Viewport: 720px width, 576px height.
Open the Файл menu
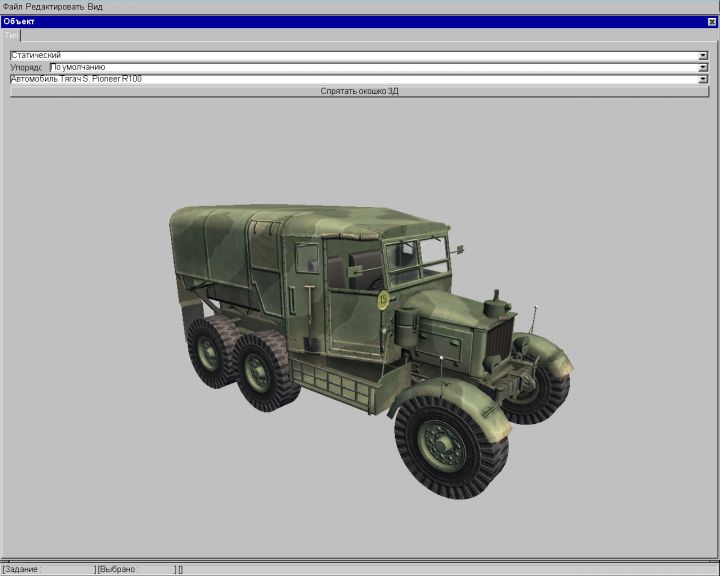[x=11, y=6]
